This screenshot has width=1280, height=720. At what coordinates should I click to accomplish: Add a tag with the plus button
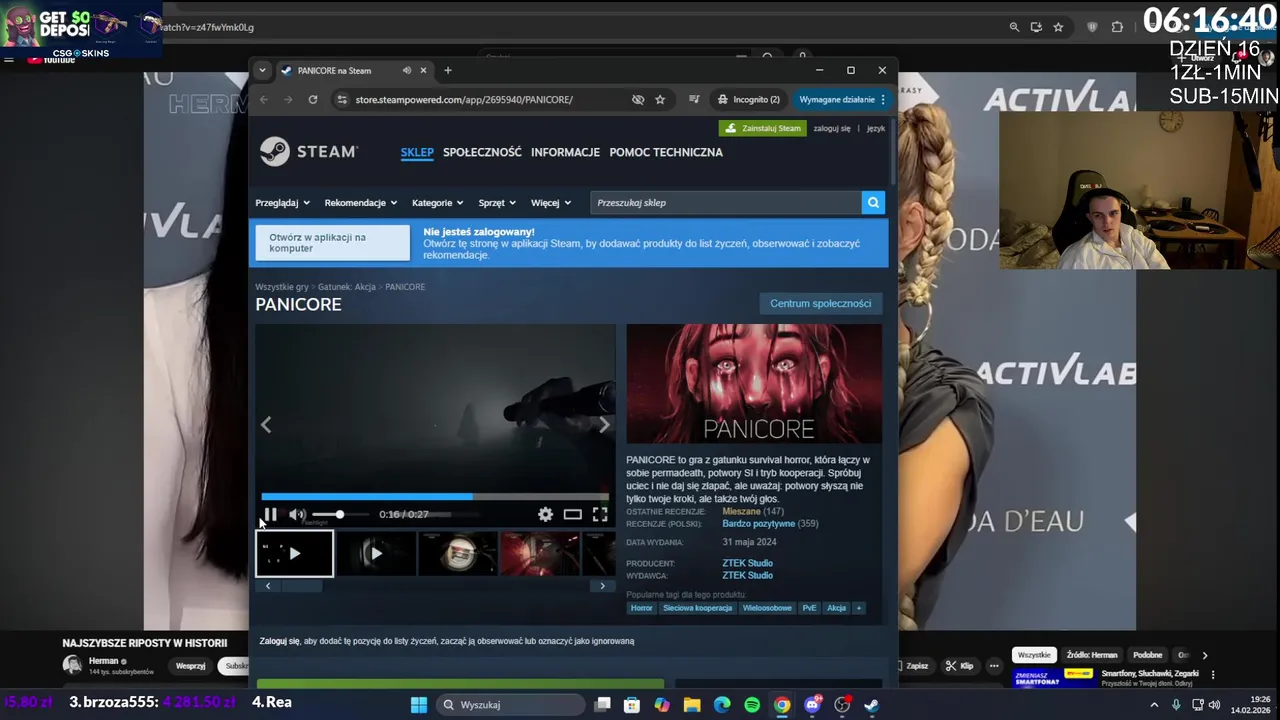[858, 608]
